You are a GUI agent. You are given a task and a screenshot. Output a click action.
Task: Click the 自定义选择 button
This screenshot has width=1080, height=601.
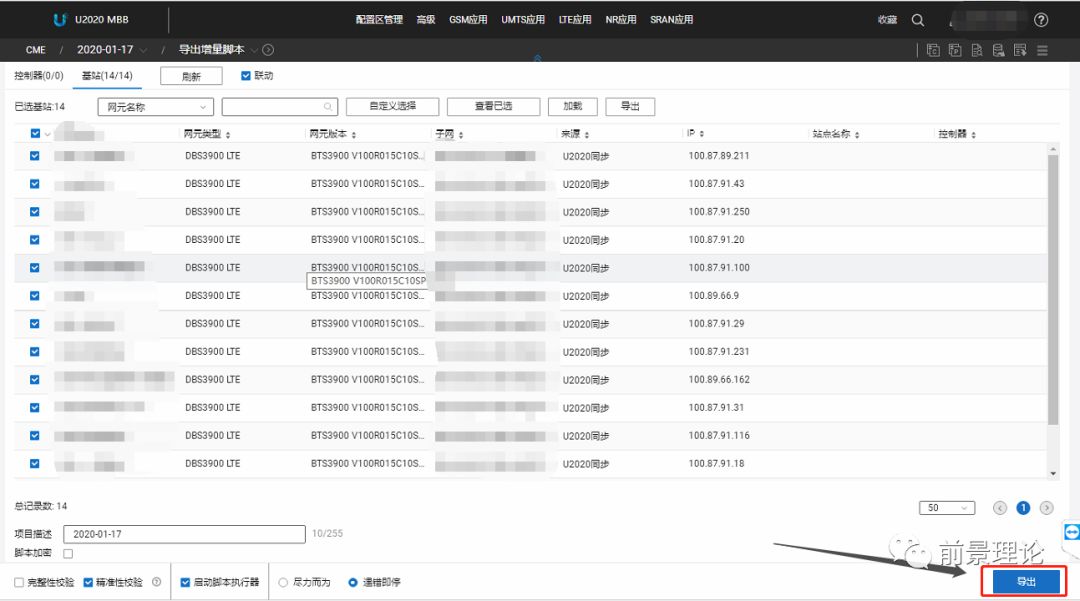tap(393, 107)
